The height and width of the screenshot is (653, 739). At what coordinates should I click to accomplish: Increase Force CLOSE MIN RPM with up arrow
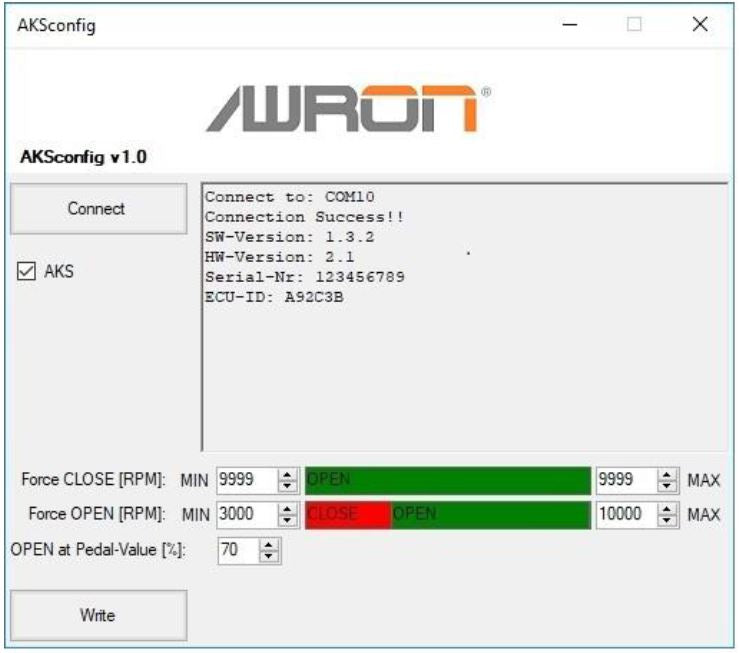click(287, 475)
